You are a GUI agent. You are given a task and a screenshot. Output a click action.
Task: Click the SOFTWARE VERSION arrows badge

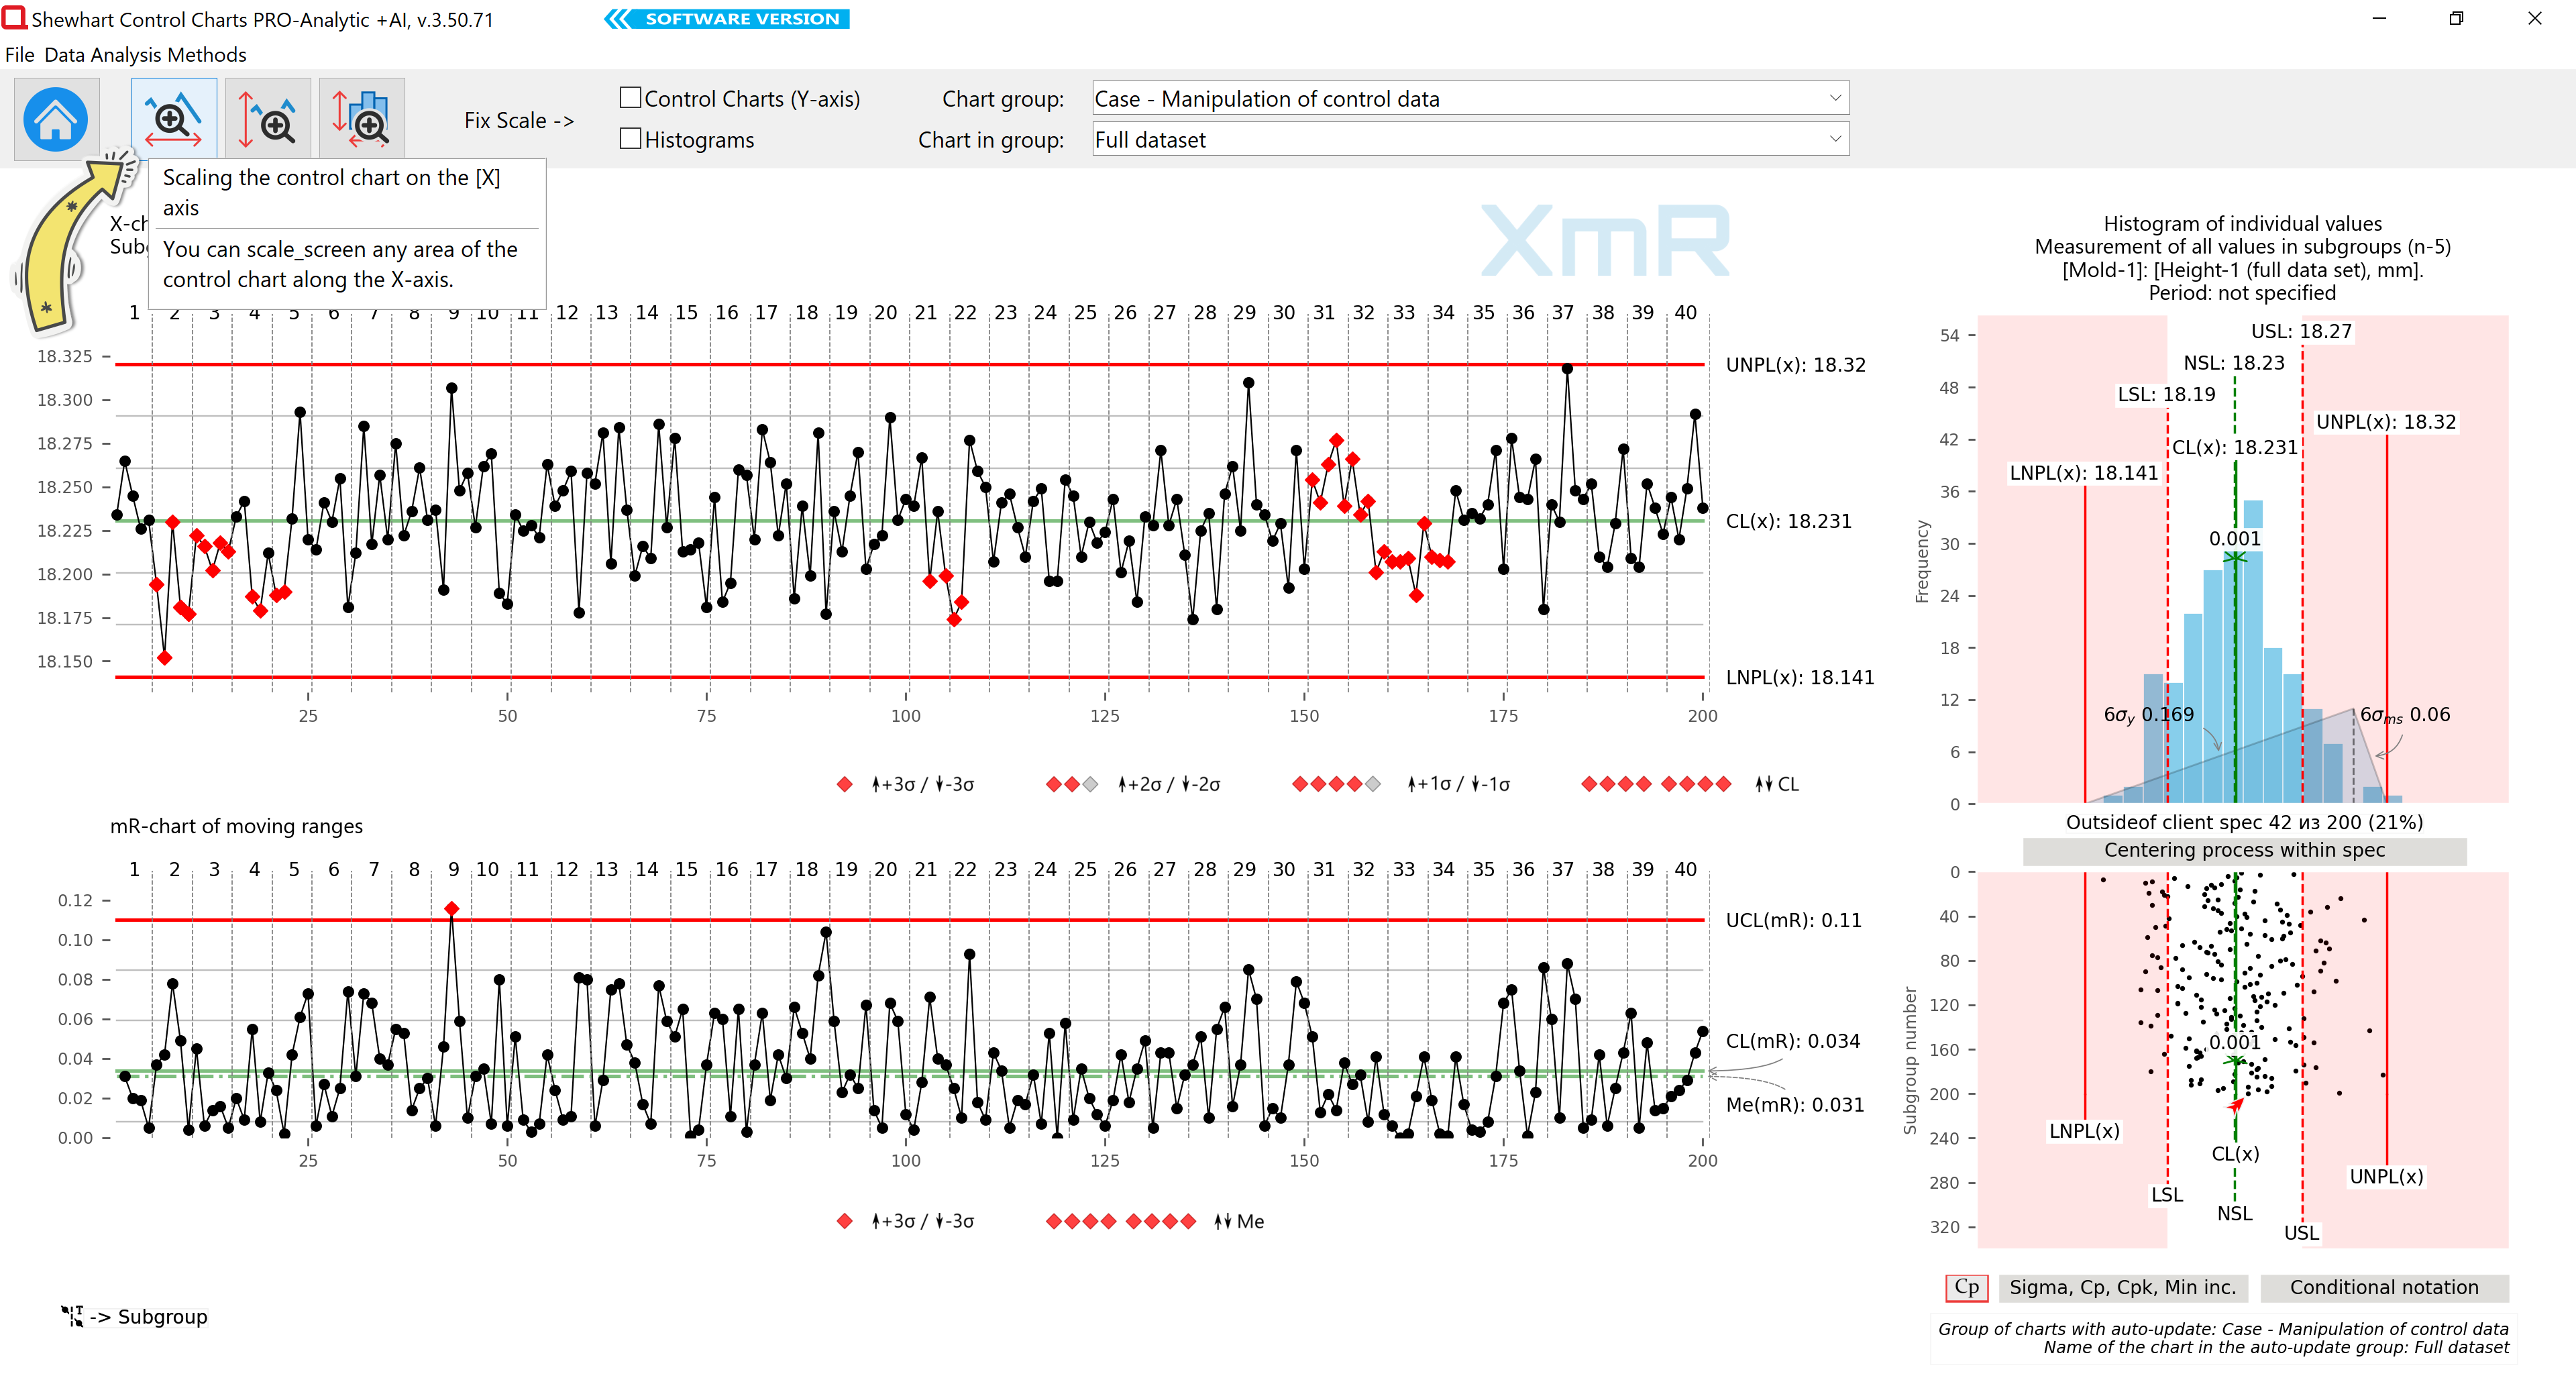727,19
